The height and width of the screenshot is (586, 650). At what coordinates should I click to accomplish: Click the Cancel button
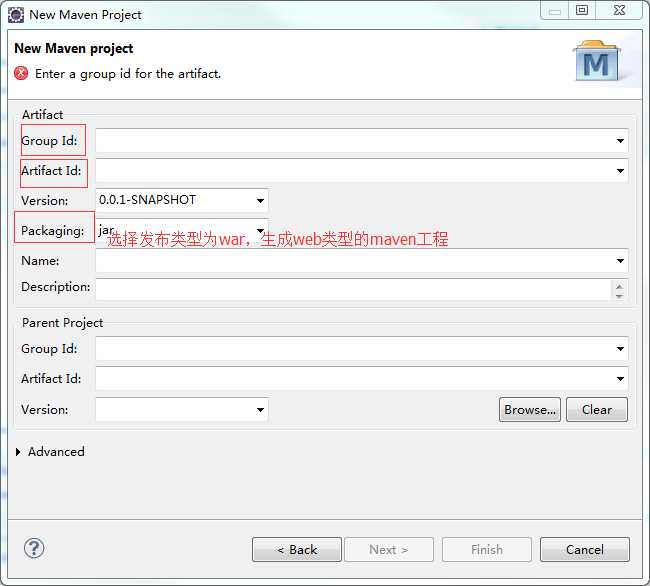(585, 550)
